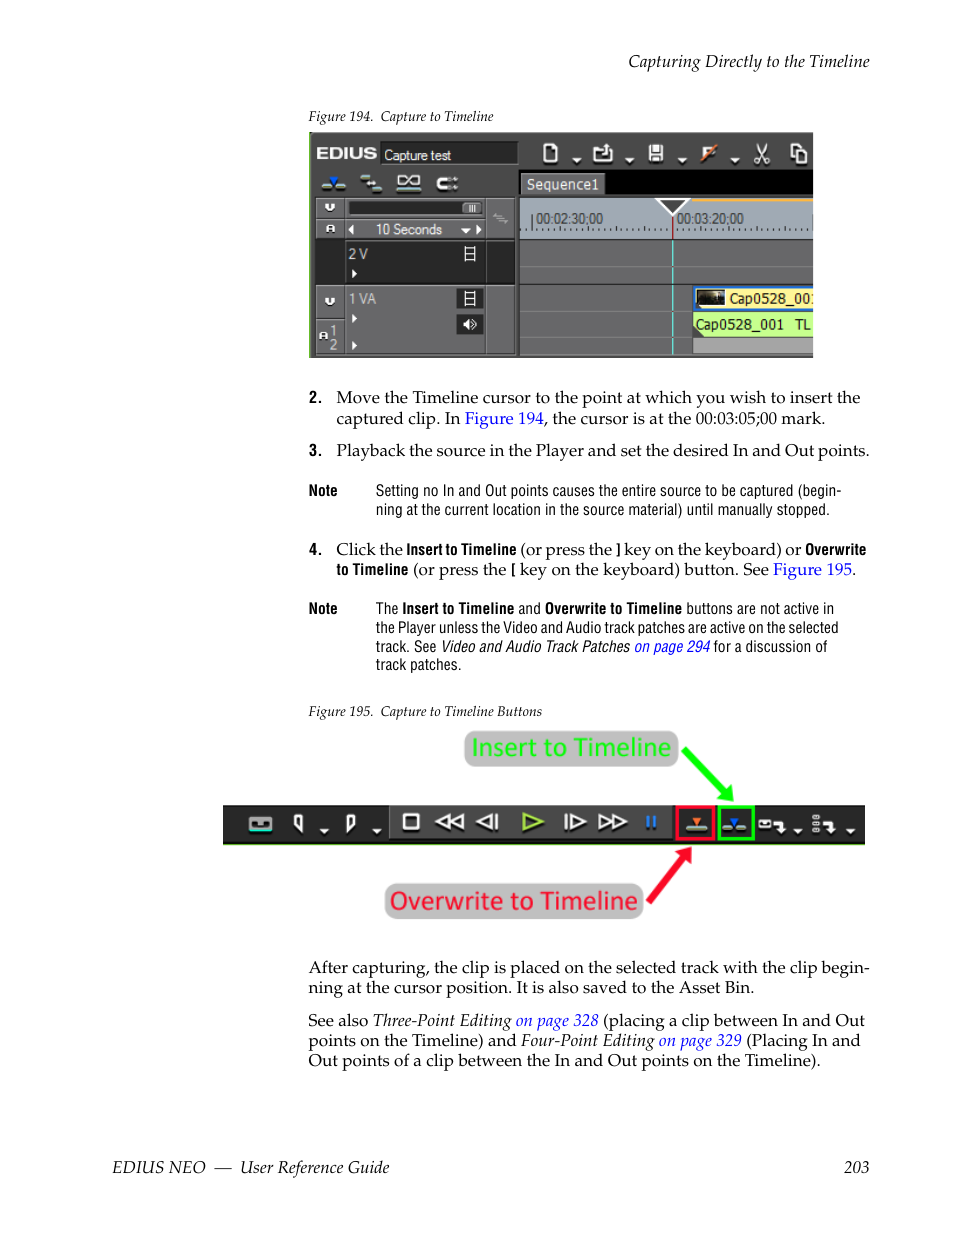Viewport: 954px width, 1235px height.
Task: Open the 10 Seconds scale dropdown
Action: click(465, 231)
